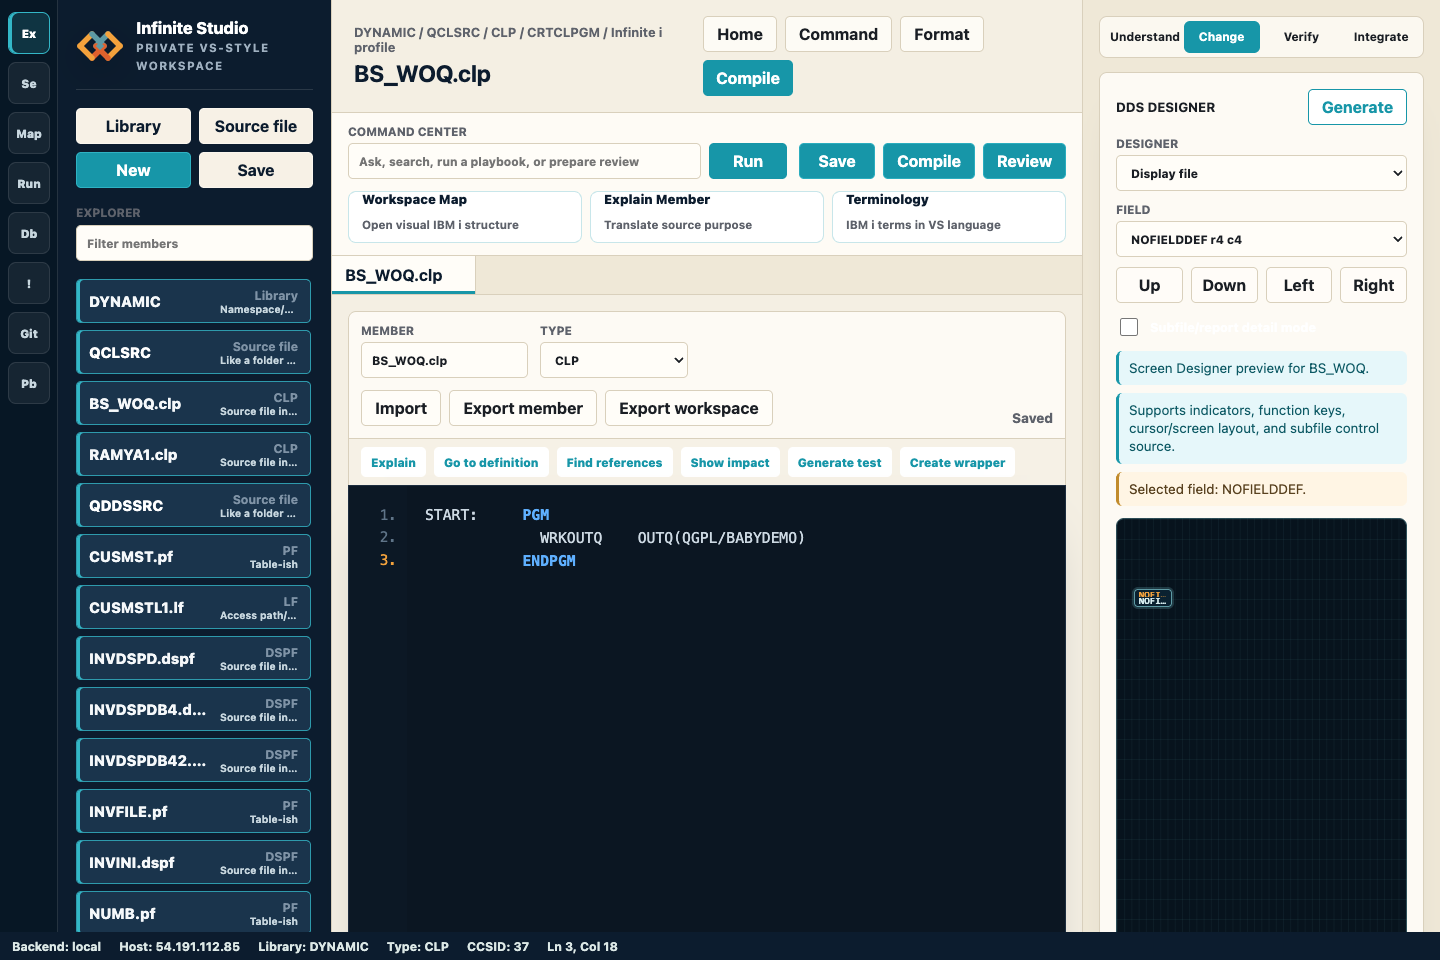
Task: Open the Explain Member card
Action: click(x=707, y=216)
